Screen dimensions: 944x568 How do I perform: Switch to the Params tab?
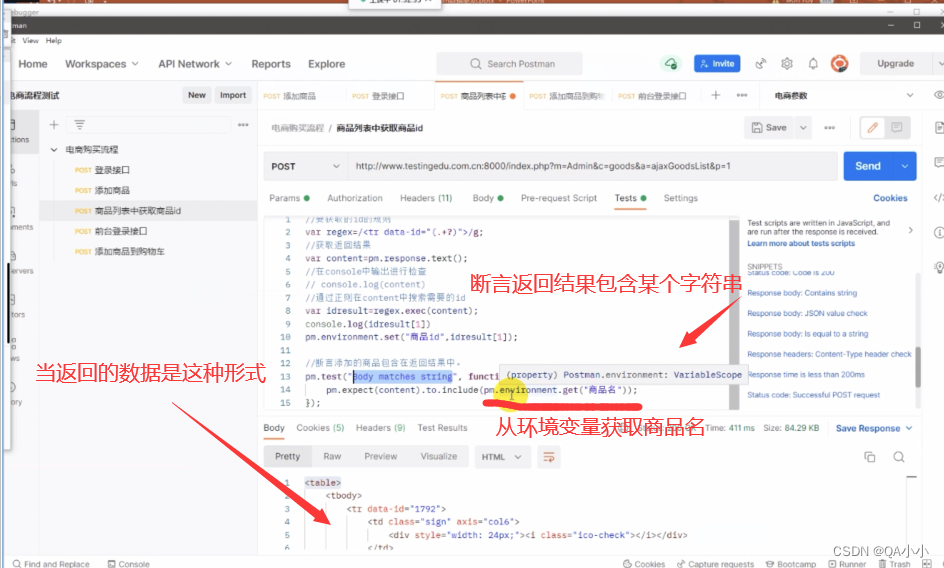coord(289,198)
